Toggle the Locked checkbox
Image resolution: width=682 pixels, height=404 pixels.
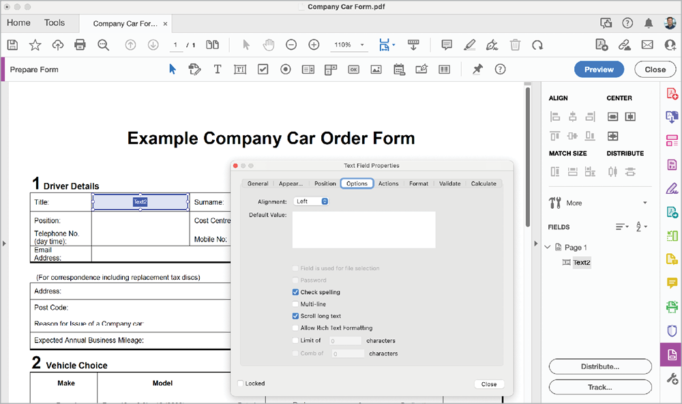(x=240, y=383)
